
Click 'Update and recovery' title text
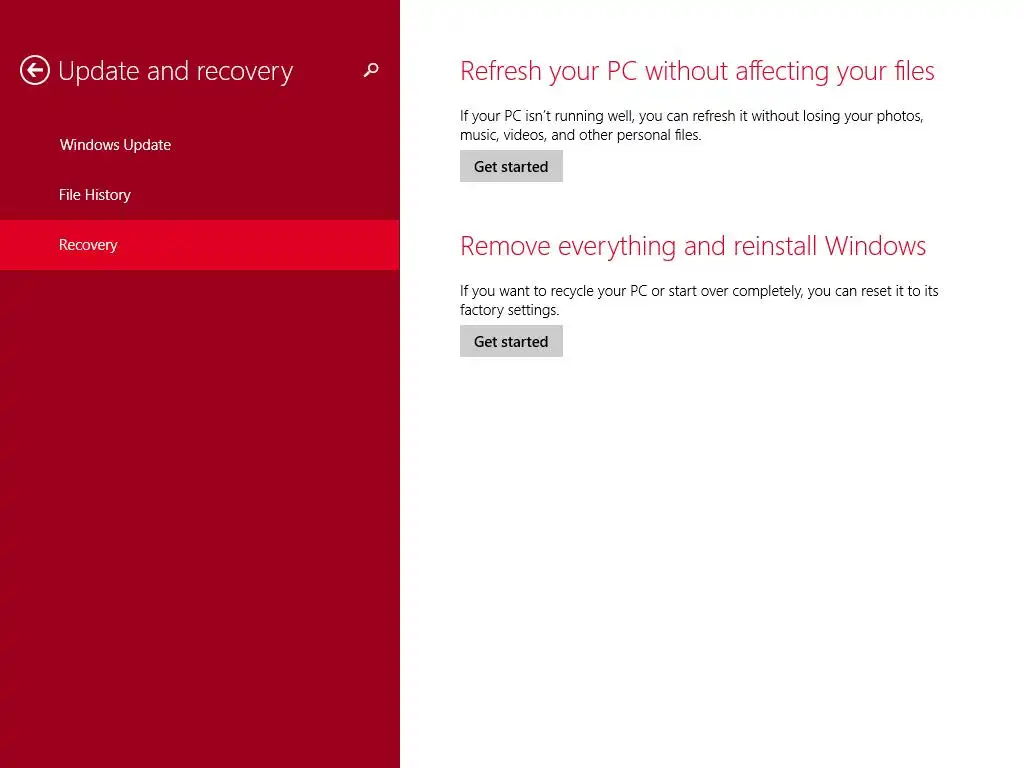176,71
